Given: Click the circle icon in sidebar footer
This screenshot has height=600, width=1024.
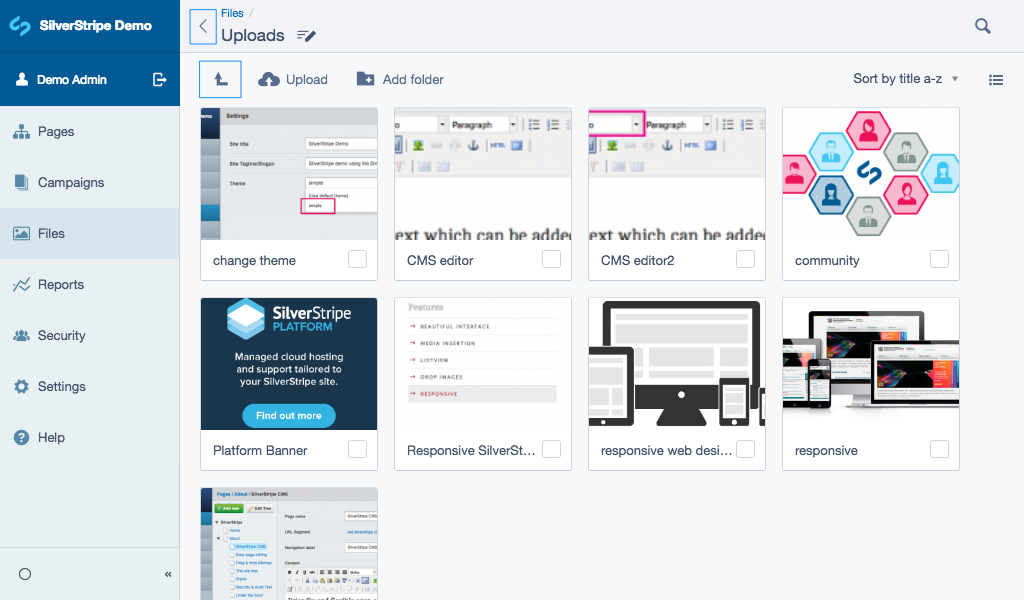Looking at the screenshot, I should [x=25, y=574].
